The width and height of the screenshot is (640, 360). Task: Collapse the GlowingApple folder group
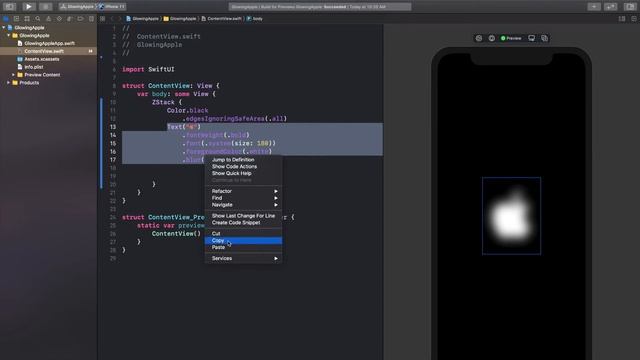point(9,36)
